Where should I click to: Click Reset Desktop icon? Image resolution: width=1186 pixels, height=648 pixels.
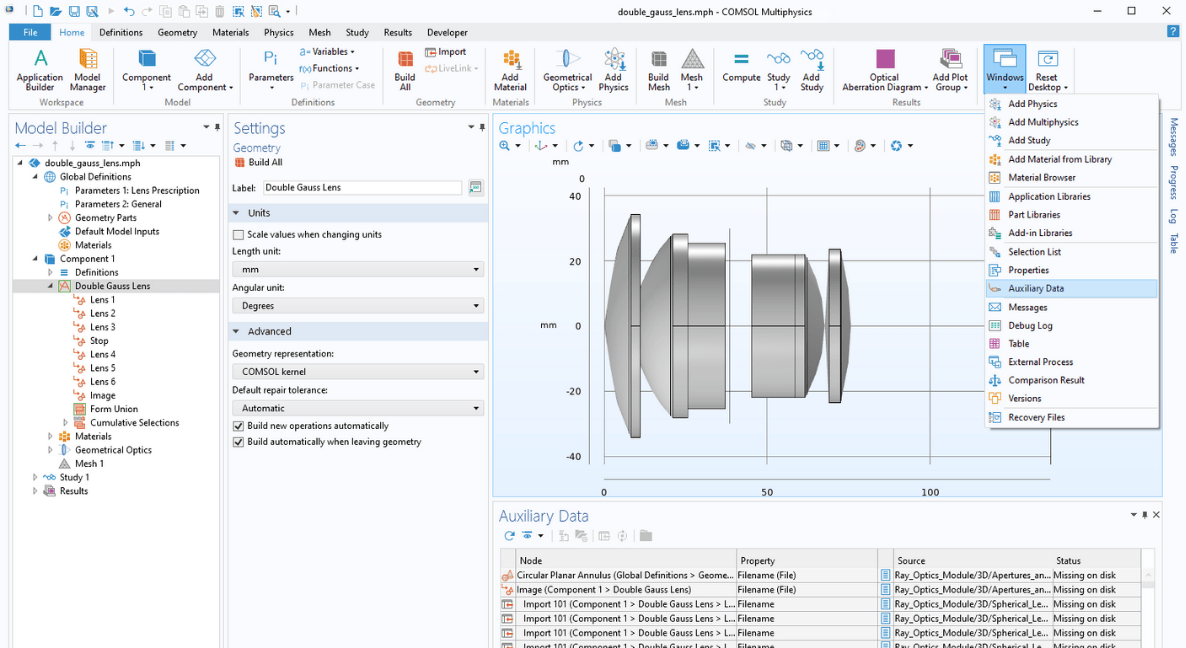point(1046,68)
